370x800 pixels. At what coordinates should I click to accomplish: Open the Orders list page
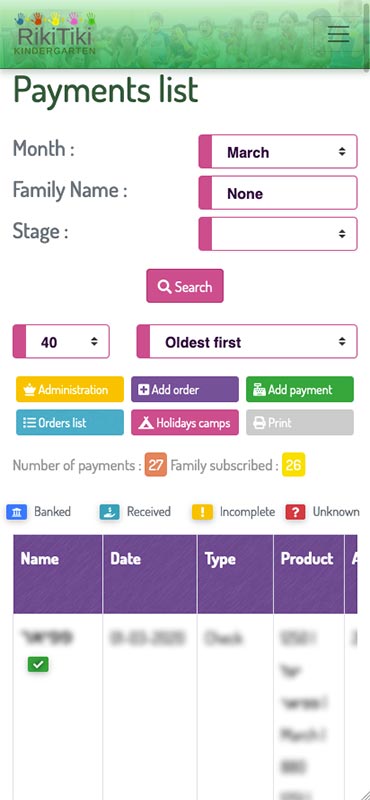(70, 422)
